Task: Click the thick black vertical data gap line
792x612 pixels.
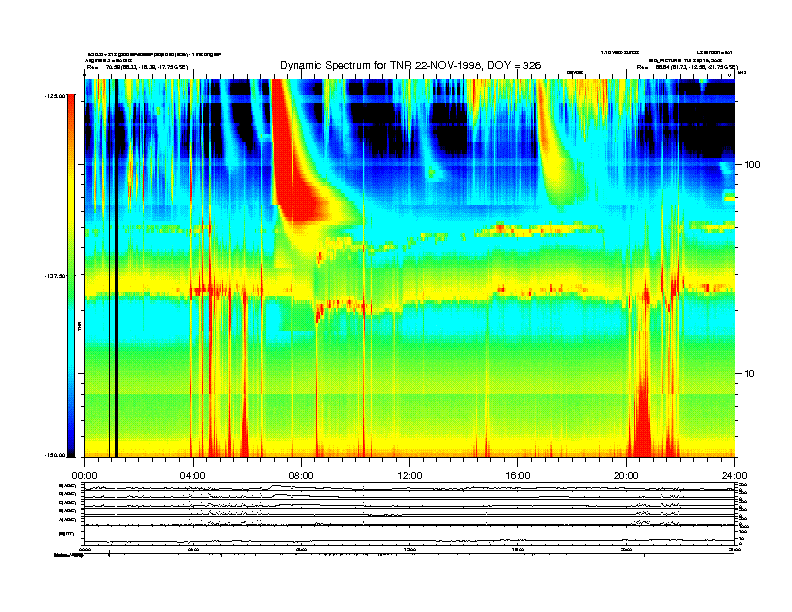Action: click(x=116, y=268)
